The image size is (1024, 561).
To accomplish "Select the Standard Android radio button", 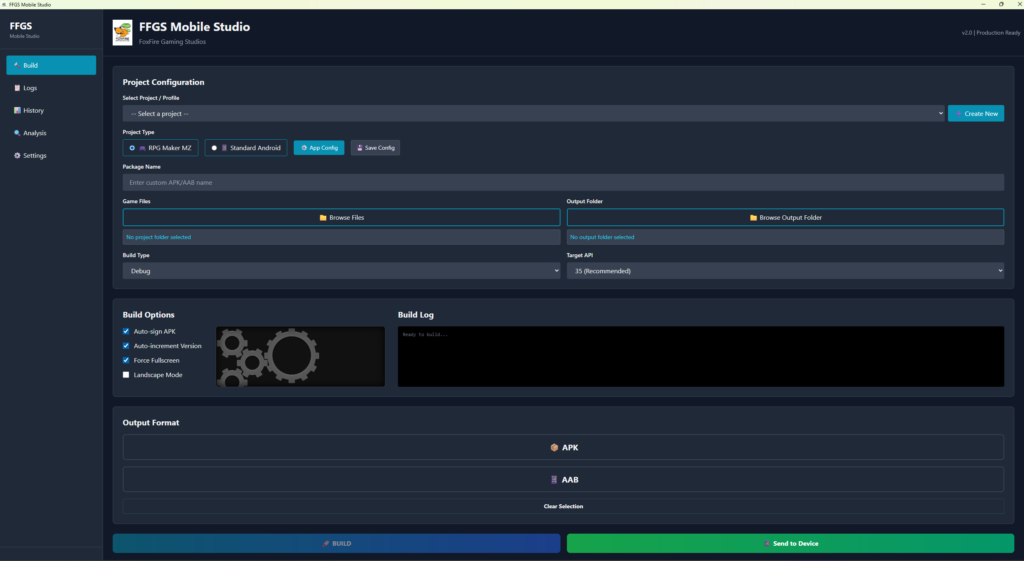I will click(214, 148).
